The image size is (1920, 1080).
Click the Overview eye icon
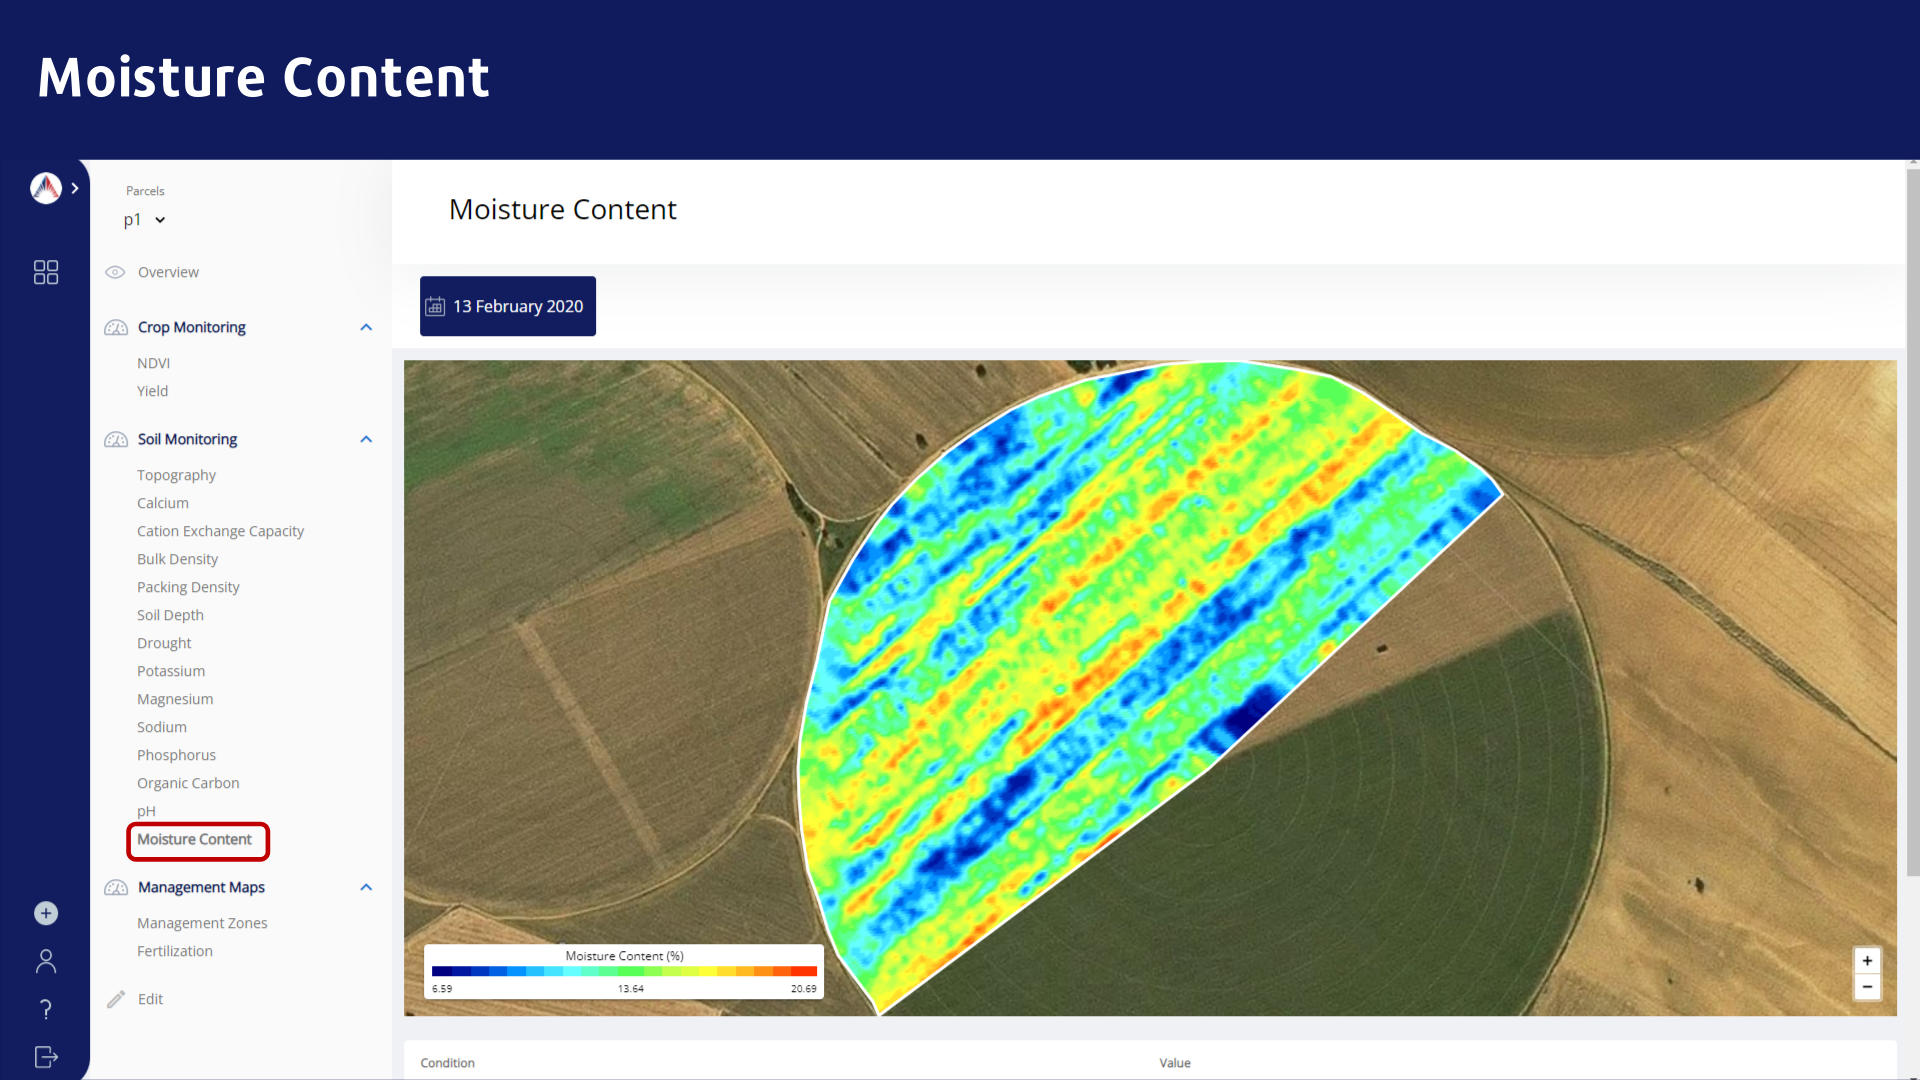click(115, 272)
